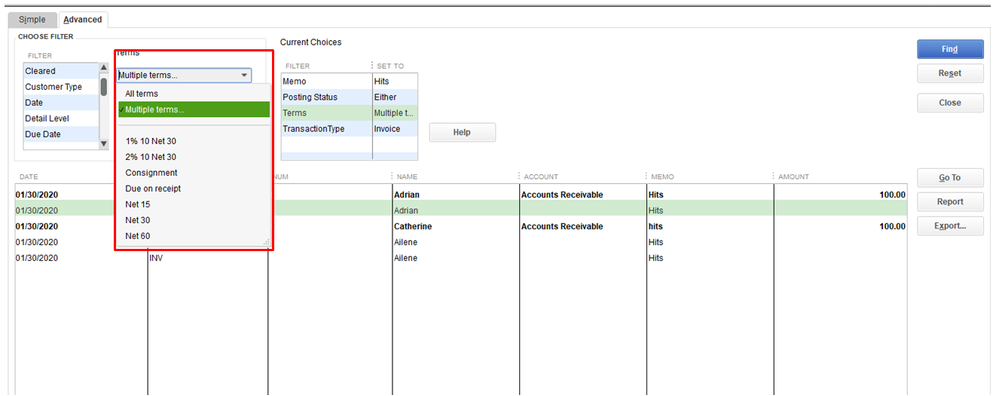This screenshot has width=999, height=396.
Task: Click the Export... button
Action: click(950, 226)
